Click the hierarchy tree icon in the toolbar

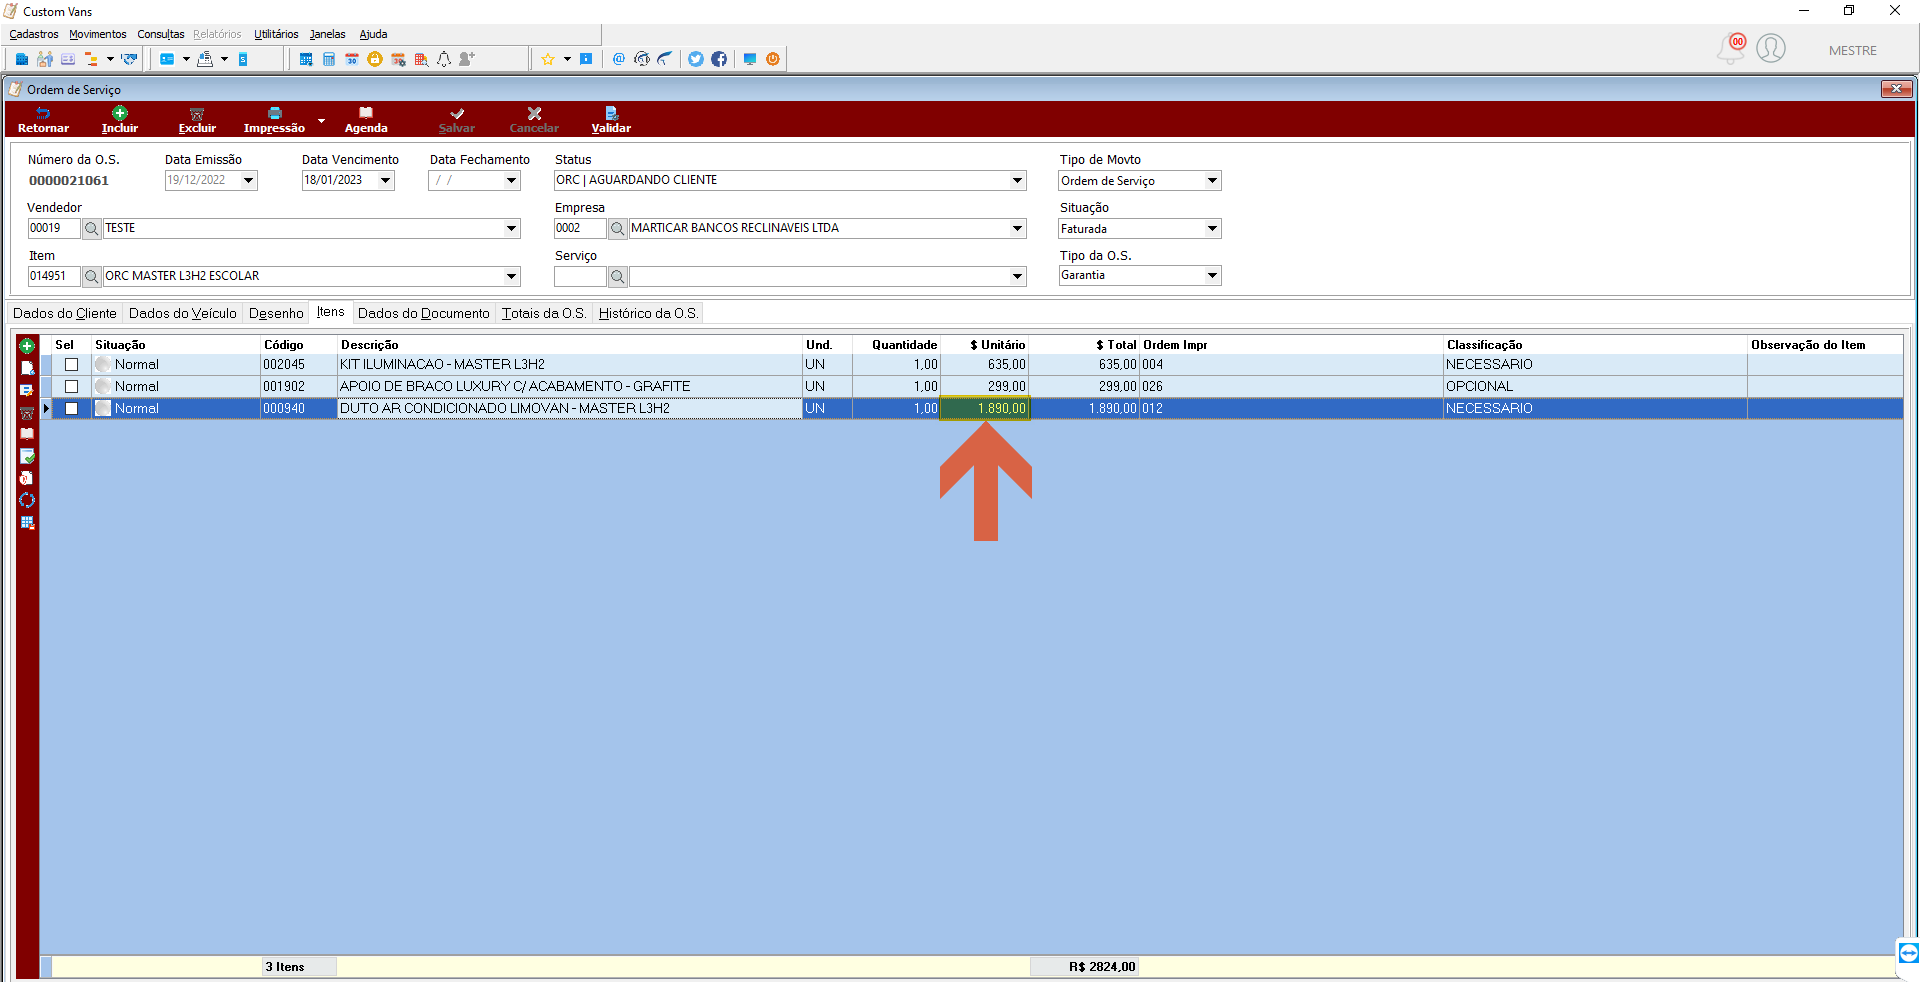(x=91, y=59)
